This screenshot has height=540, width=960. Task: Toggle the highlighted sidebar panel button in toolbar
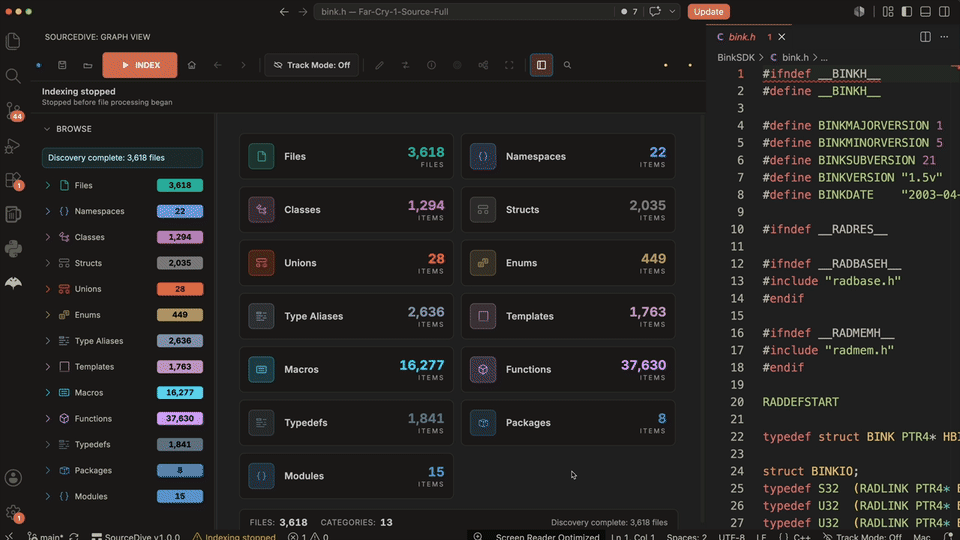coord(541,65)
